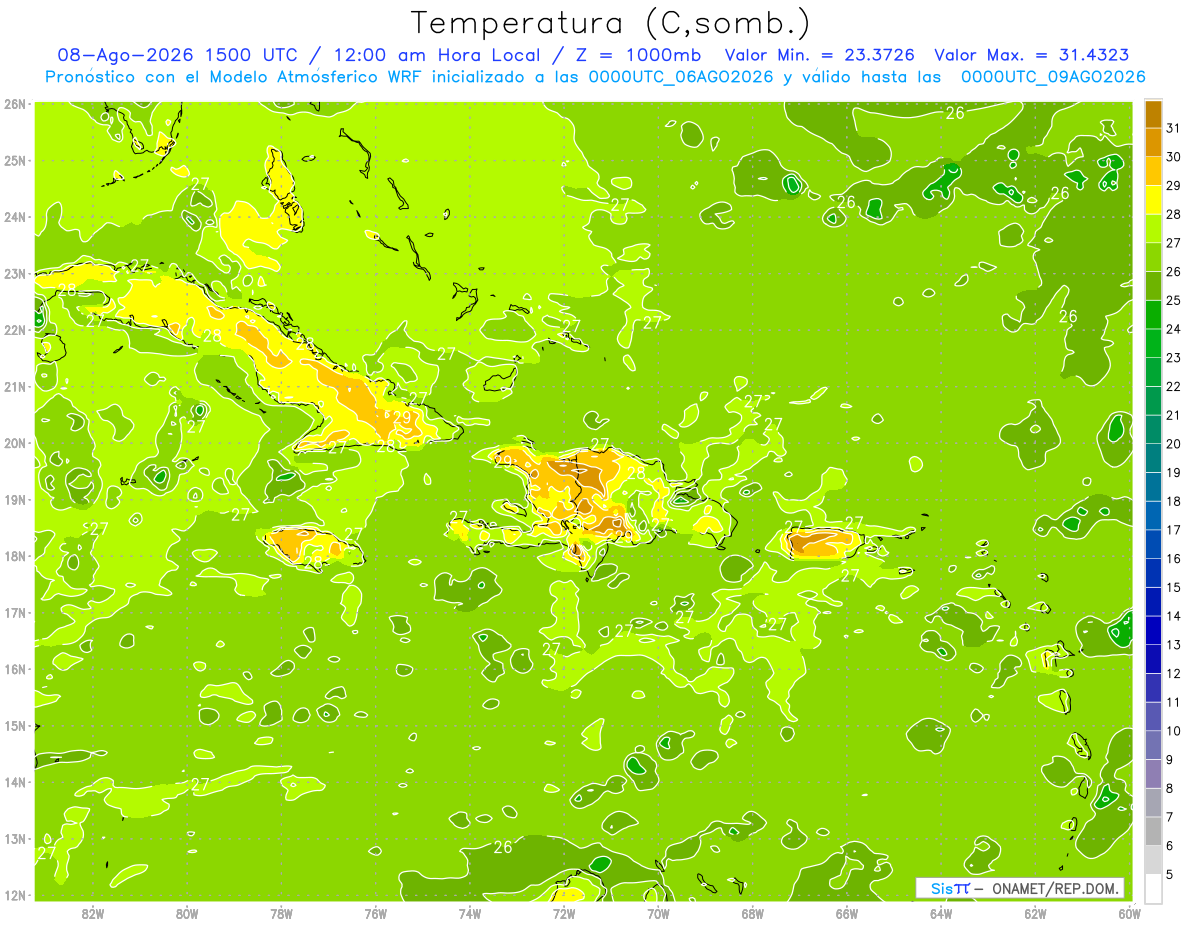Click latitude label '22N'
Screen dimensions: 1200x927
point(15,330)
